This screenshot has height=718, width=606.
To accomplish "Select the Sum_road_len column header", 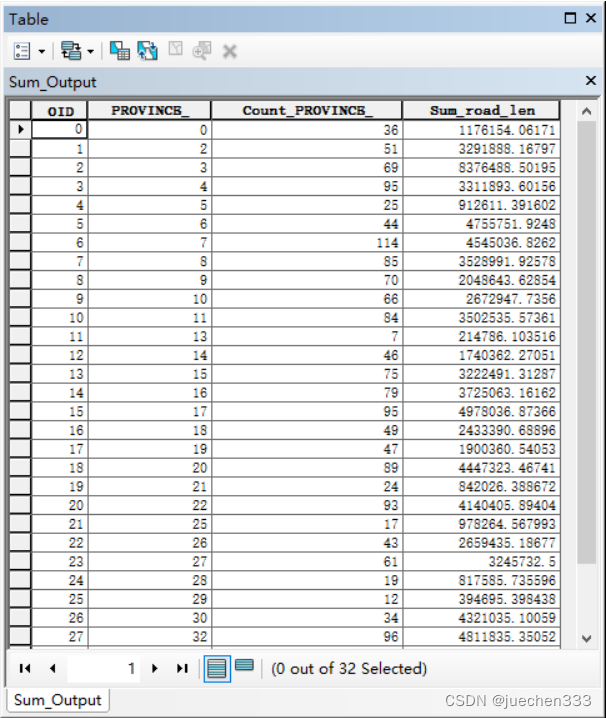I will tap(481, 111).
